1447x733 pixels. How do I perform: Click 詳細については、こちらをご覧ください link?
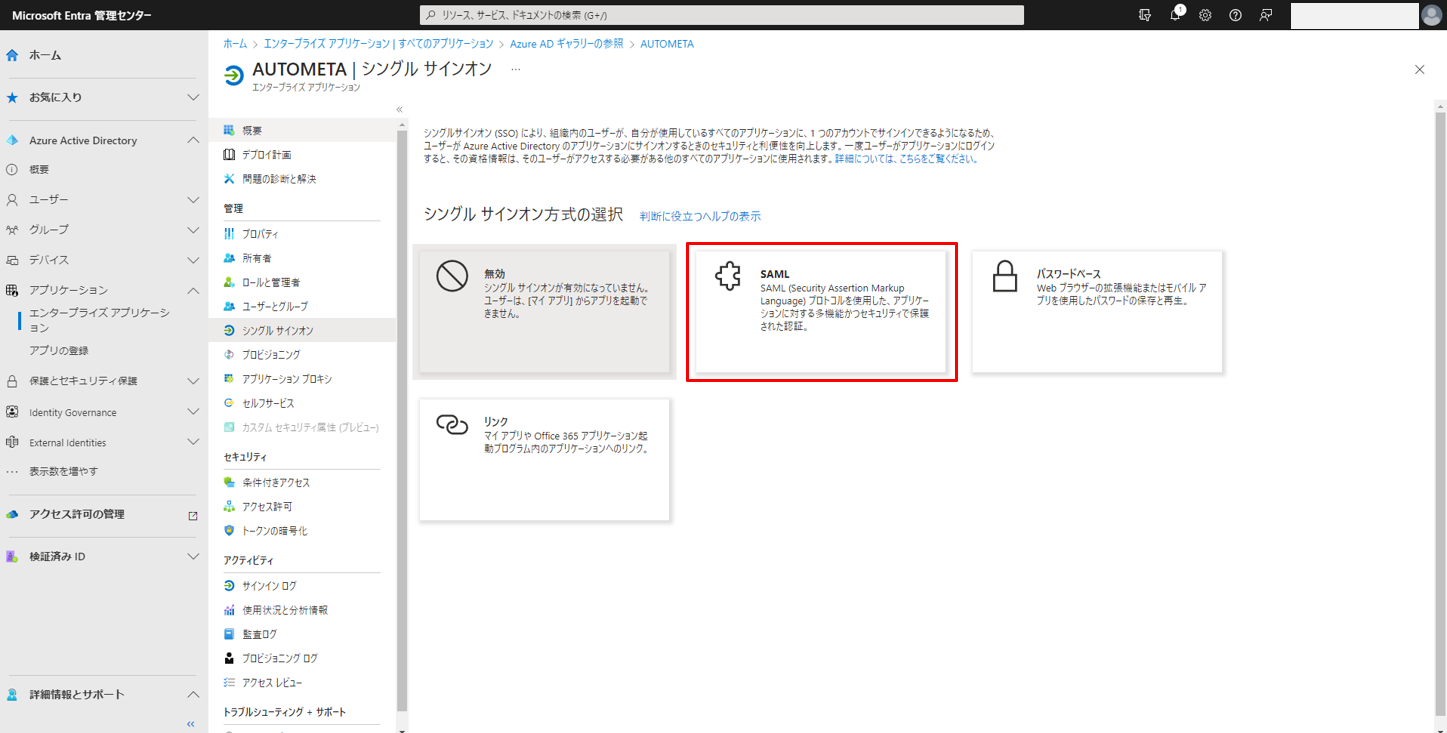tap(906, 159)
